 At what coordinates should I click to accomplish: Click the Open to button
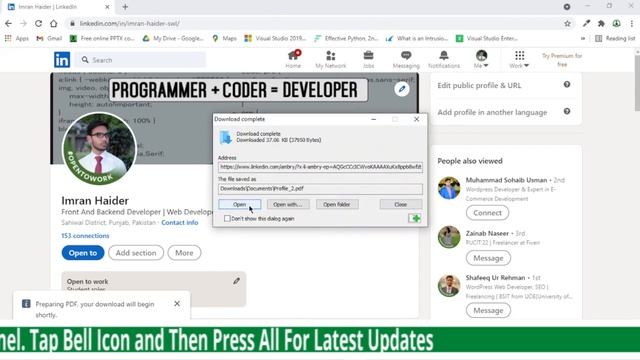coord(83,253)
